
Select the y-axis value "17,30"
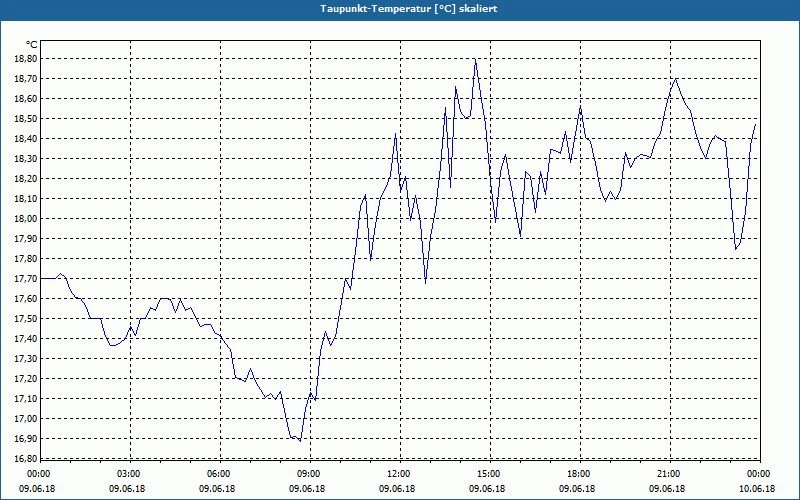point(26,359)
